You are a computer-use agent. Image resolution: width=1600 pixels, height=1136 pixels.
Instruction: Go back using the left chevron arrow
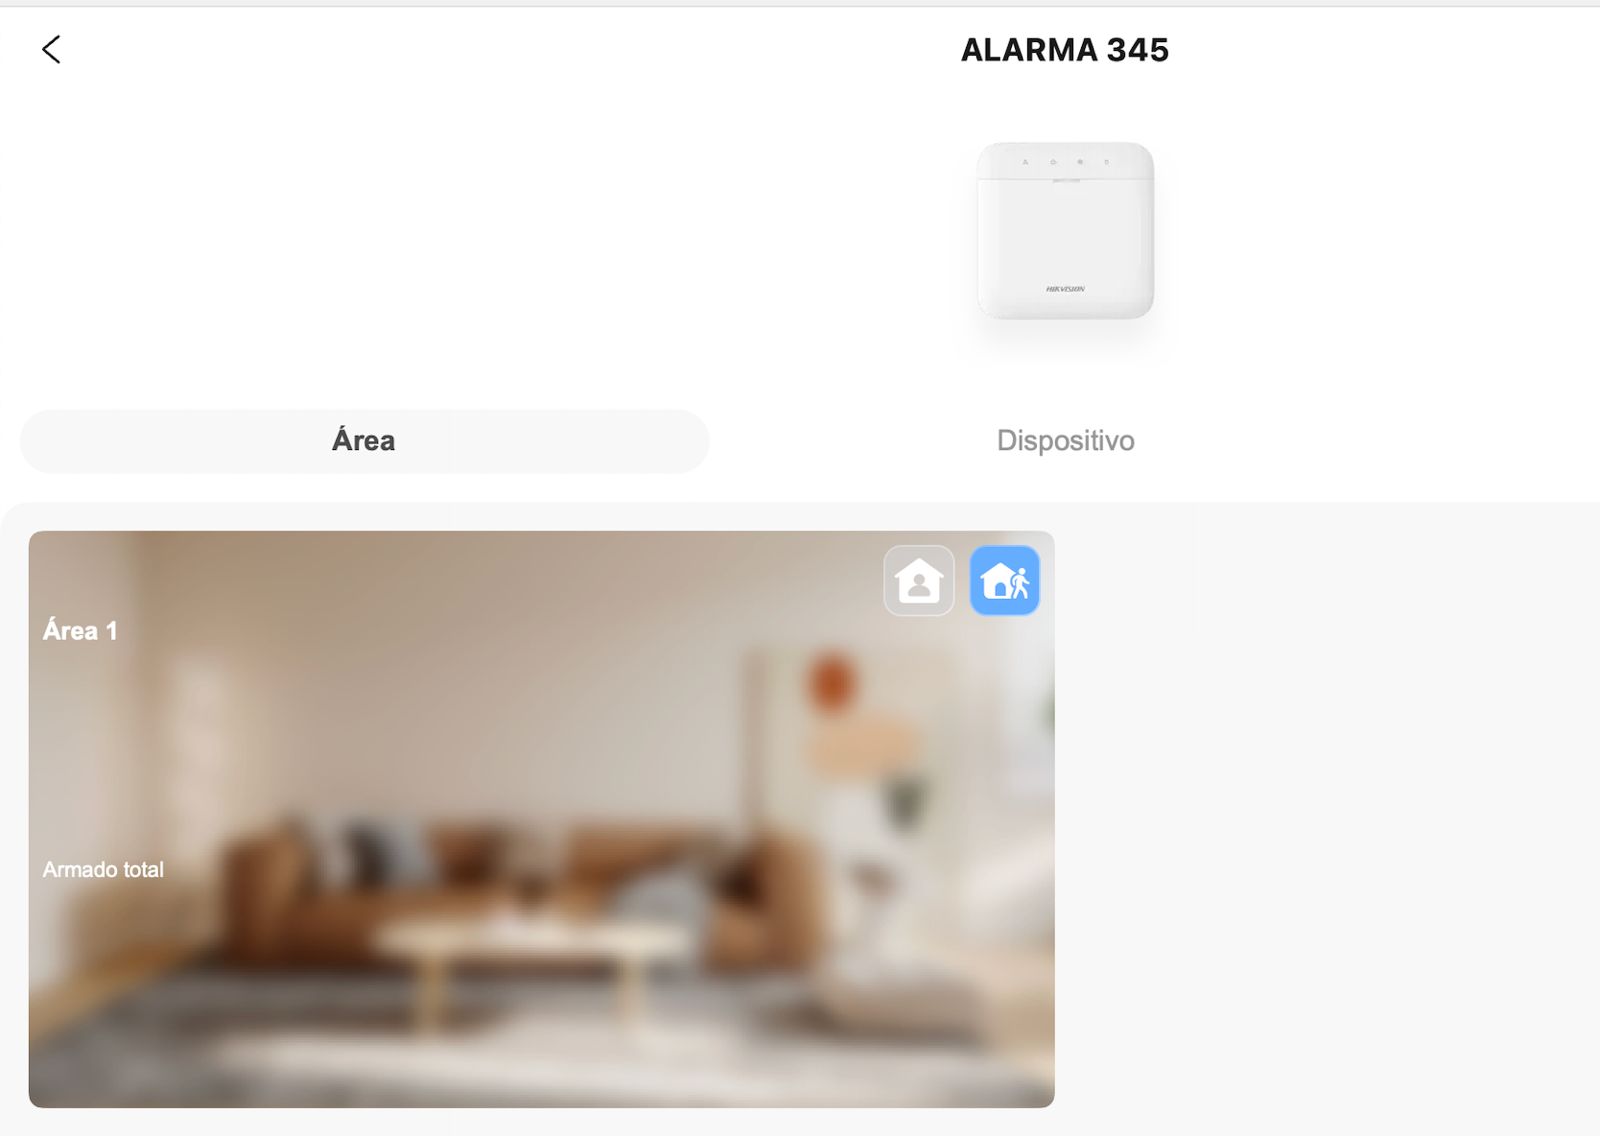coord(51,49)
